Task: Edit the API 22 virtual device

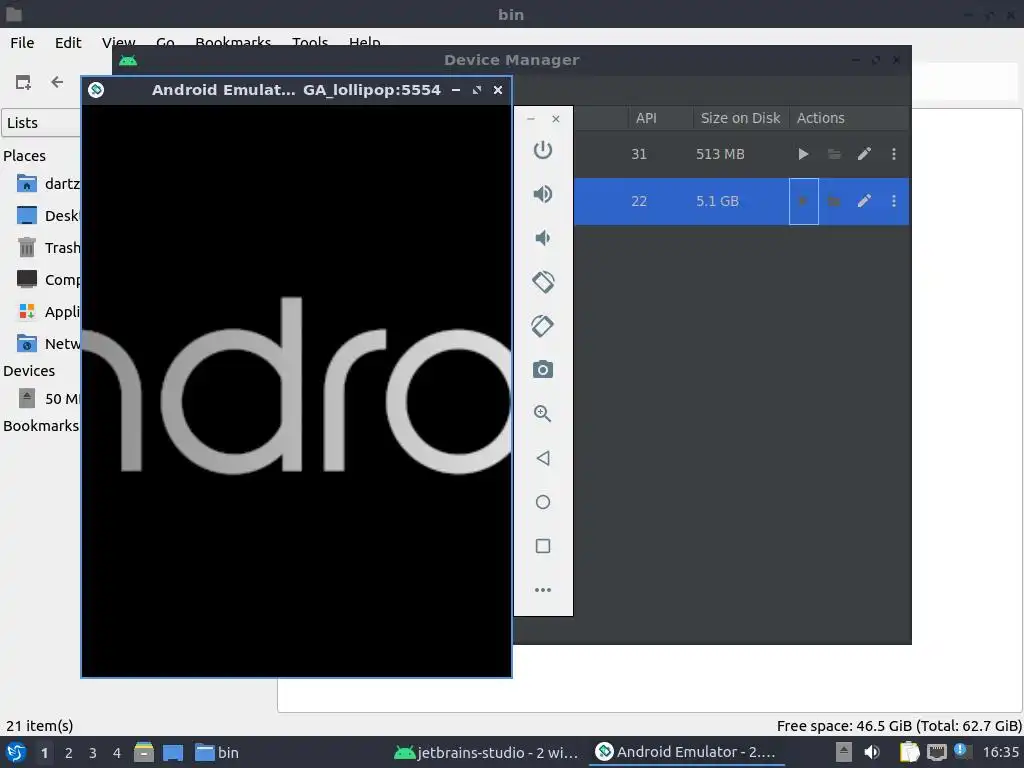Action: (864, 201)
